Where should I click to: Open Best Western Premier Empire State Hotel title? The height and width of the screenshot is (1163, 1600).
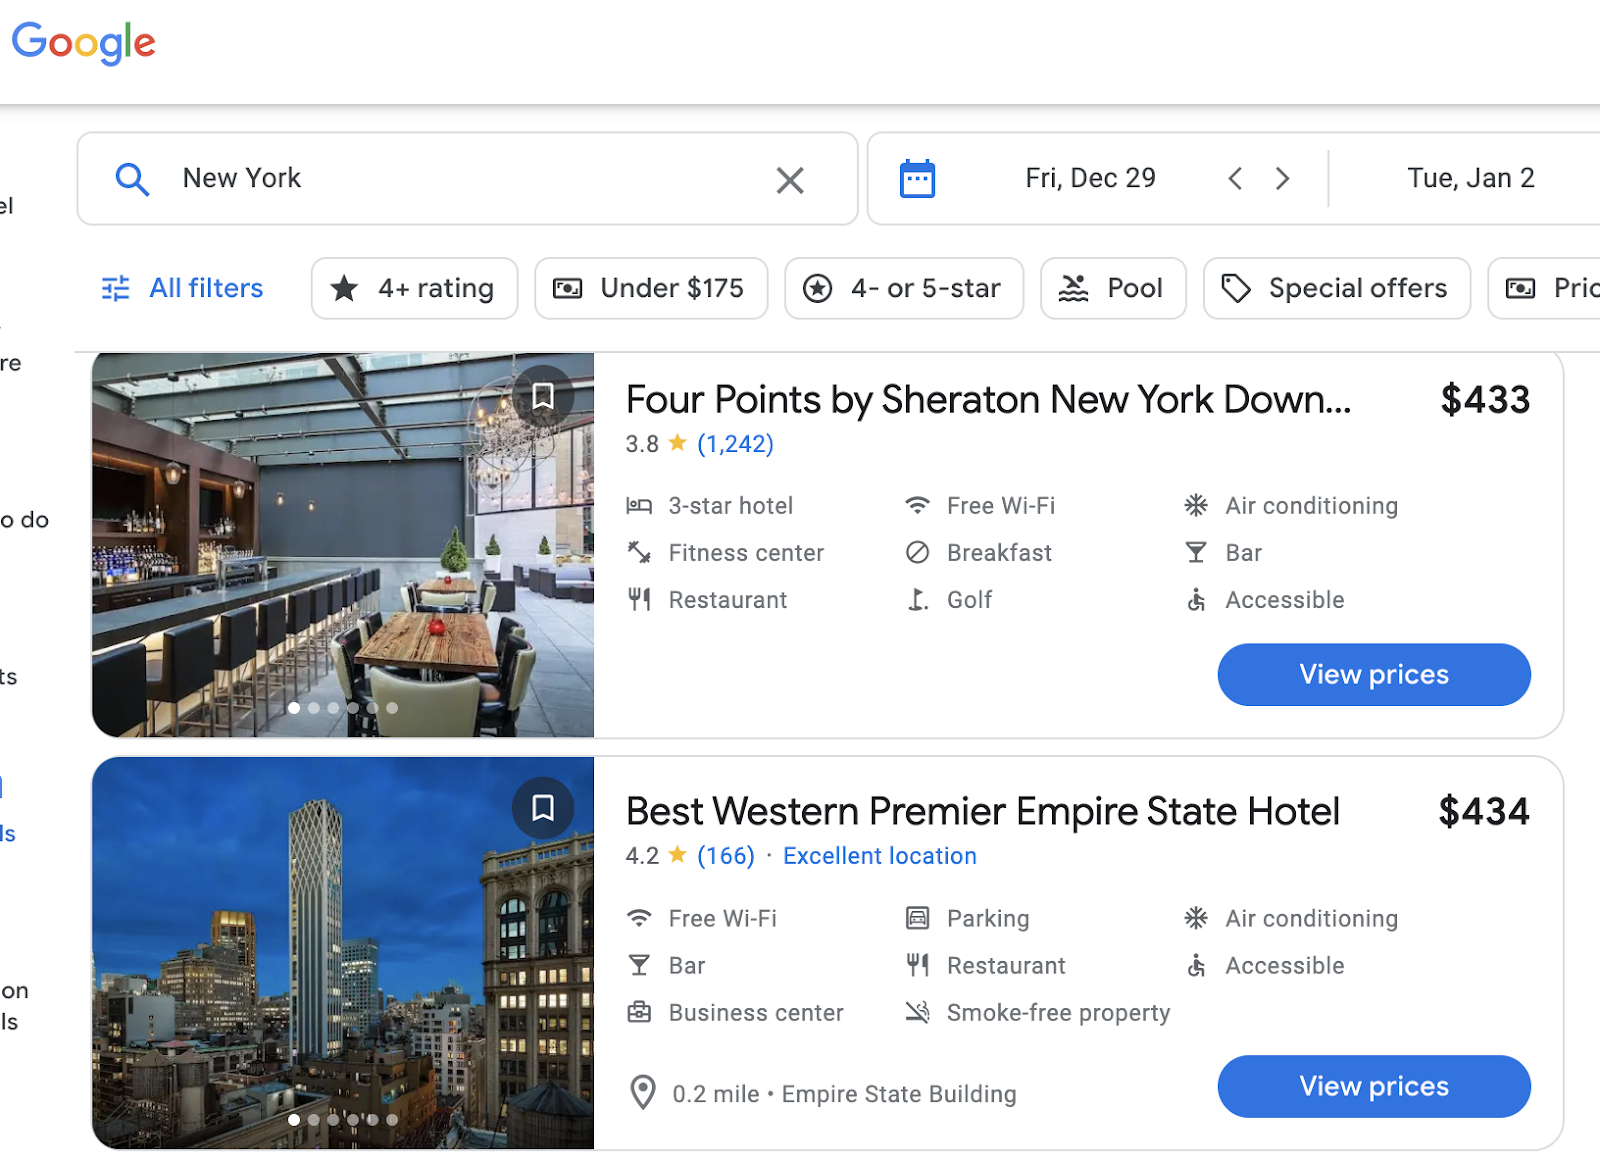(x=982, y=812)
